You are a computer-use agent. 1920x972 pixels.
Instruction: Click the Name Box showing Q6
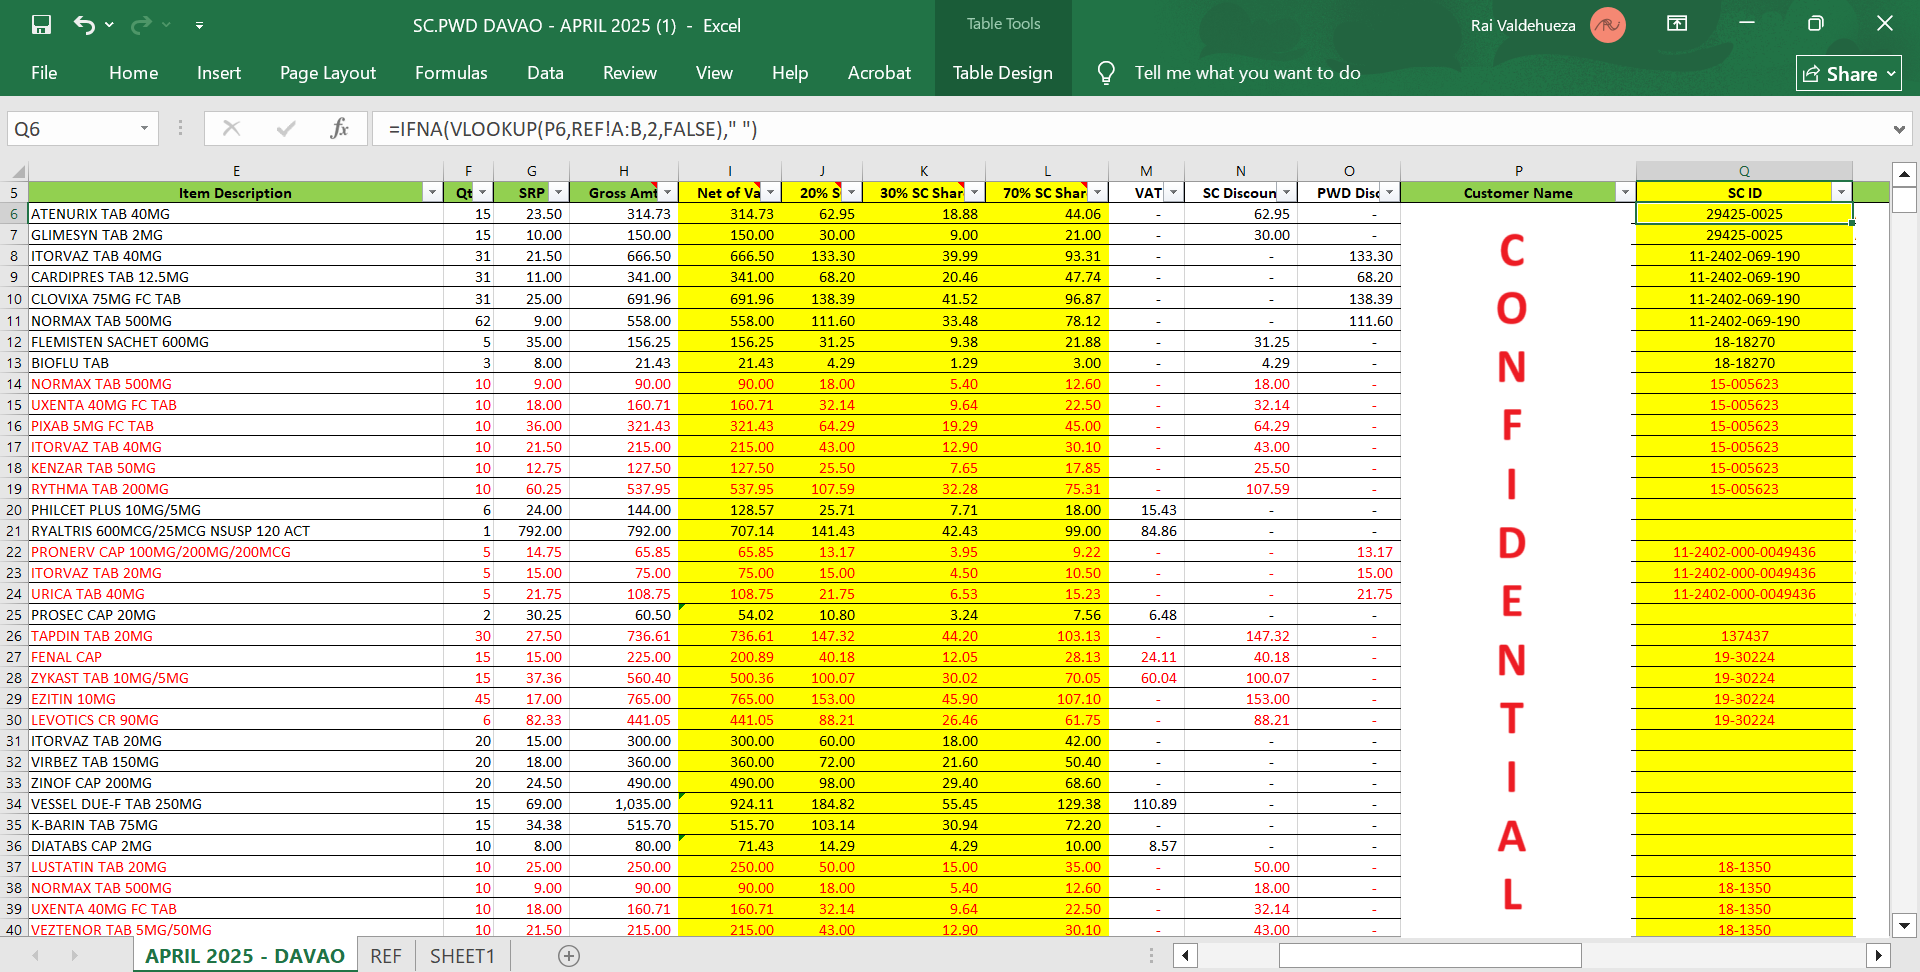coord(70,129)
